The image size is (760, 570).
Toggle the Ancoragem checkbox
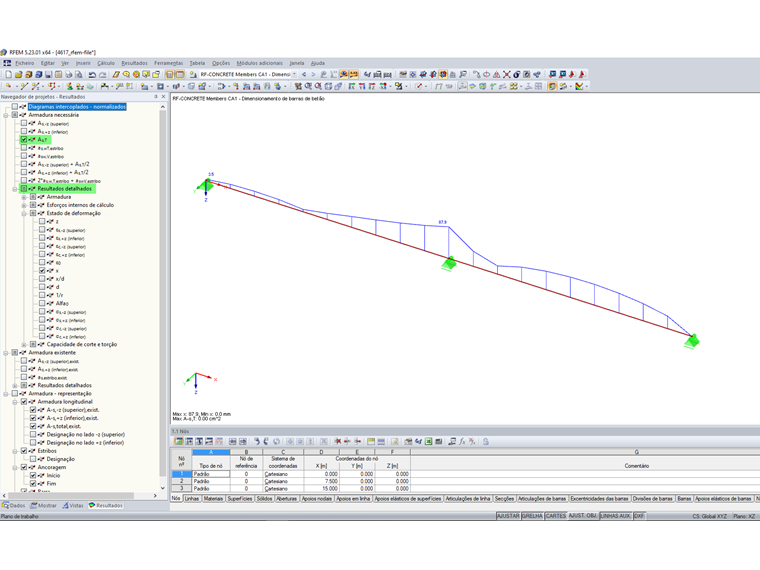[x=24, y=467]
